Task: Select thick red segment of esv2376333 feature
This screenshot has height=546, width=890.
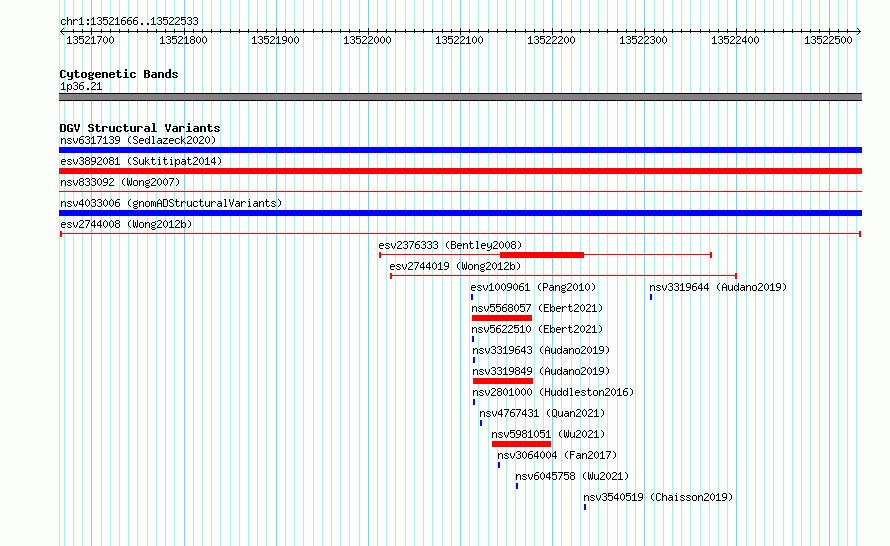Action: tap(541, 255)
